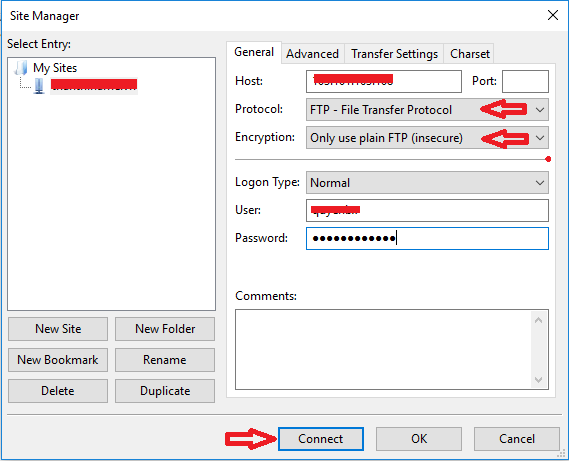The height and width of the screenshot is (461, 569).
Task: Switch to the Charset tab
Action: (470, 54)
